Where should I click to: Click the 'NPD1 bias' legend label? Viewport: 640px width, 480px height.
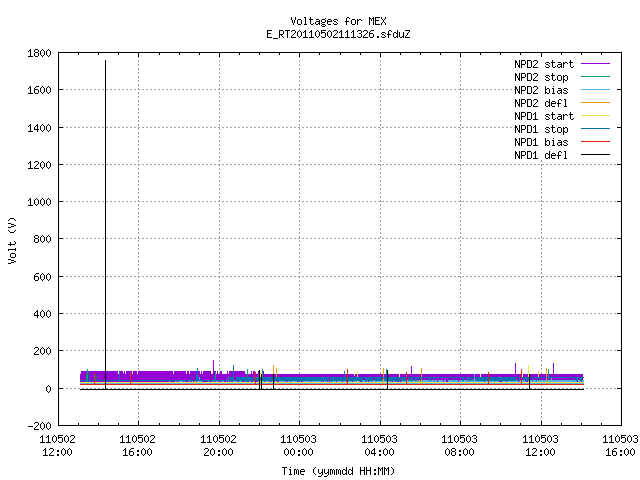point(541,142)
